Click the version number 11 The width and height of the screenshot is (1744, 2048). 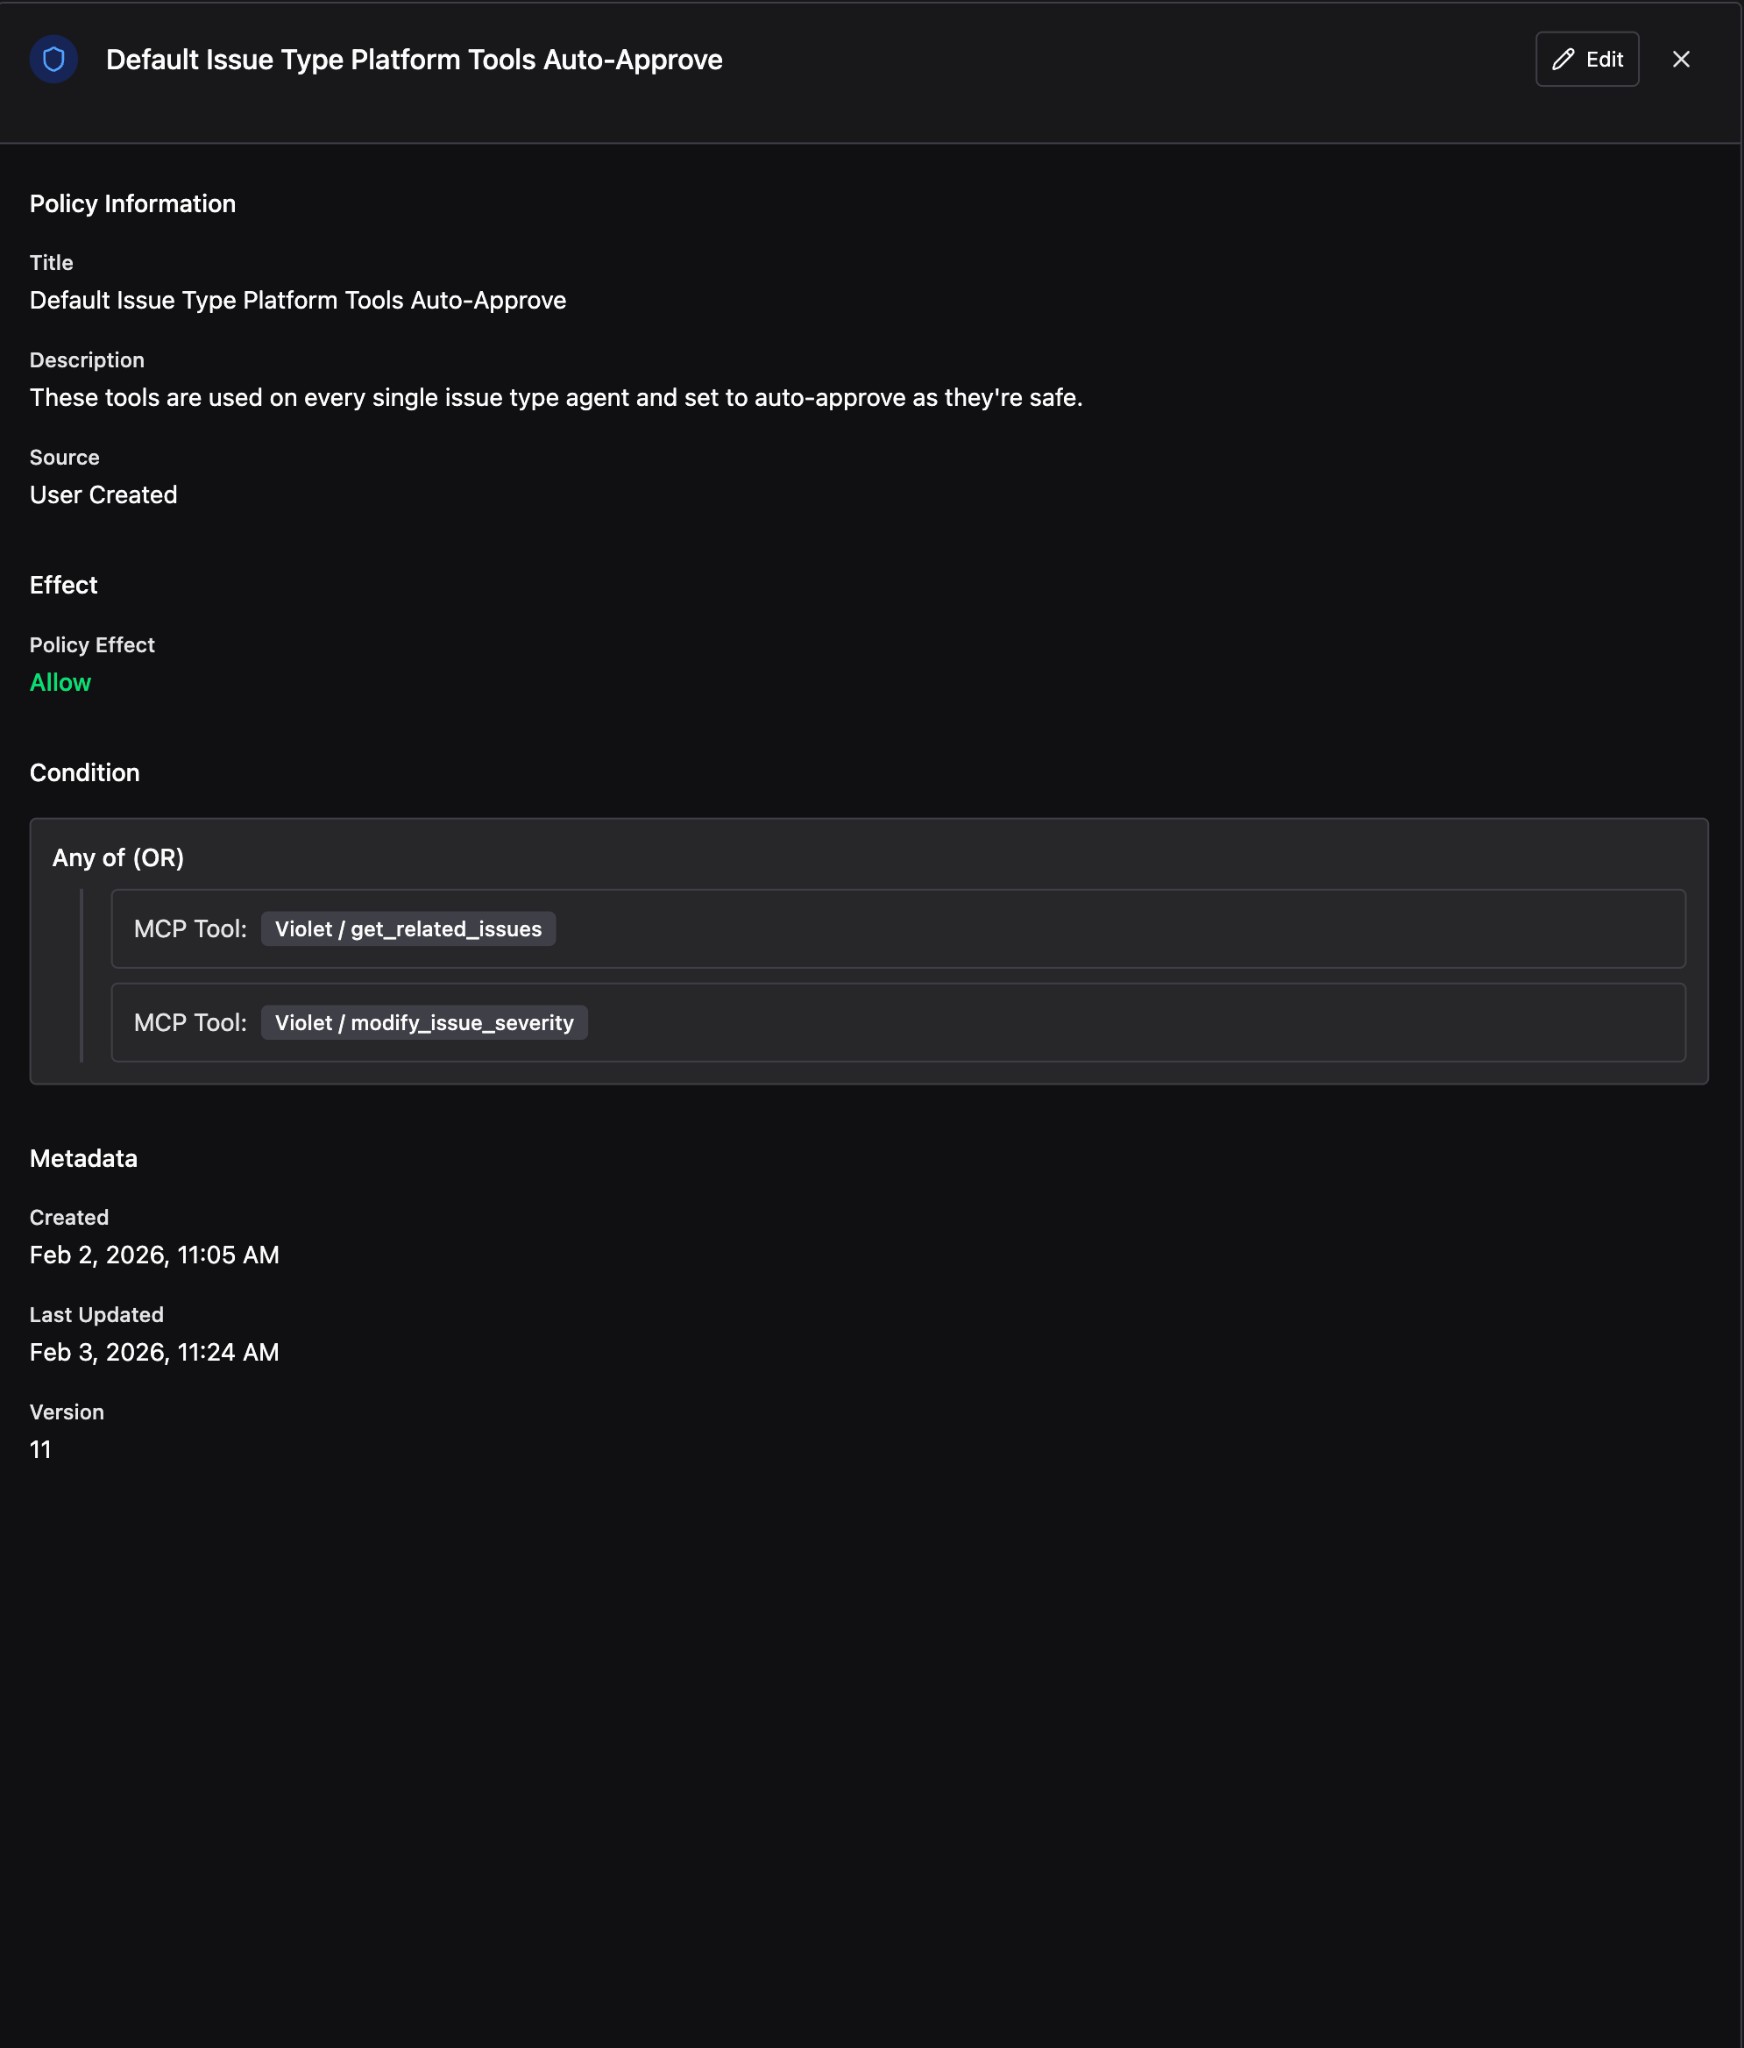coord(40,1450)
